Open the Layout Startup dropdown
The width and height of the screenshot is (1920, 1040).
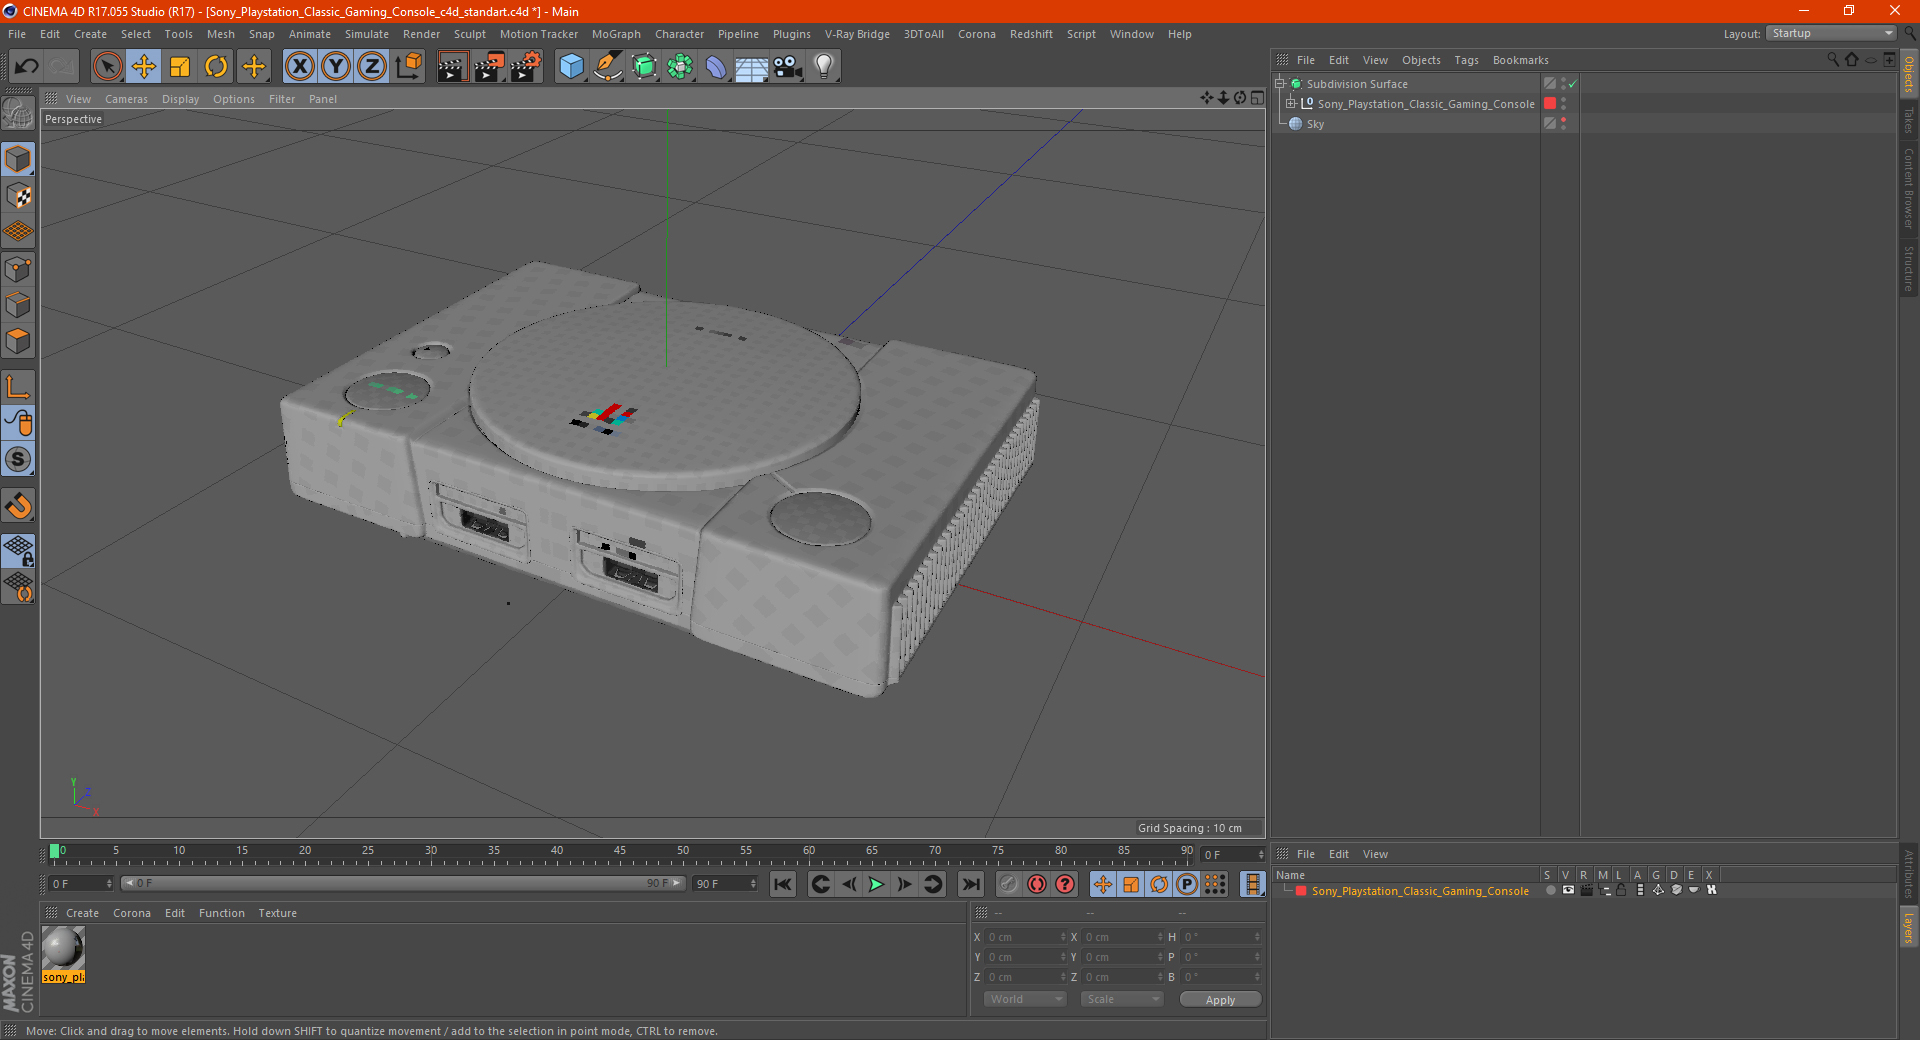click(1831, 34)
